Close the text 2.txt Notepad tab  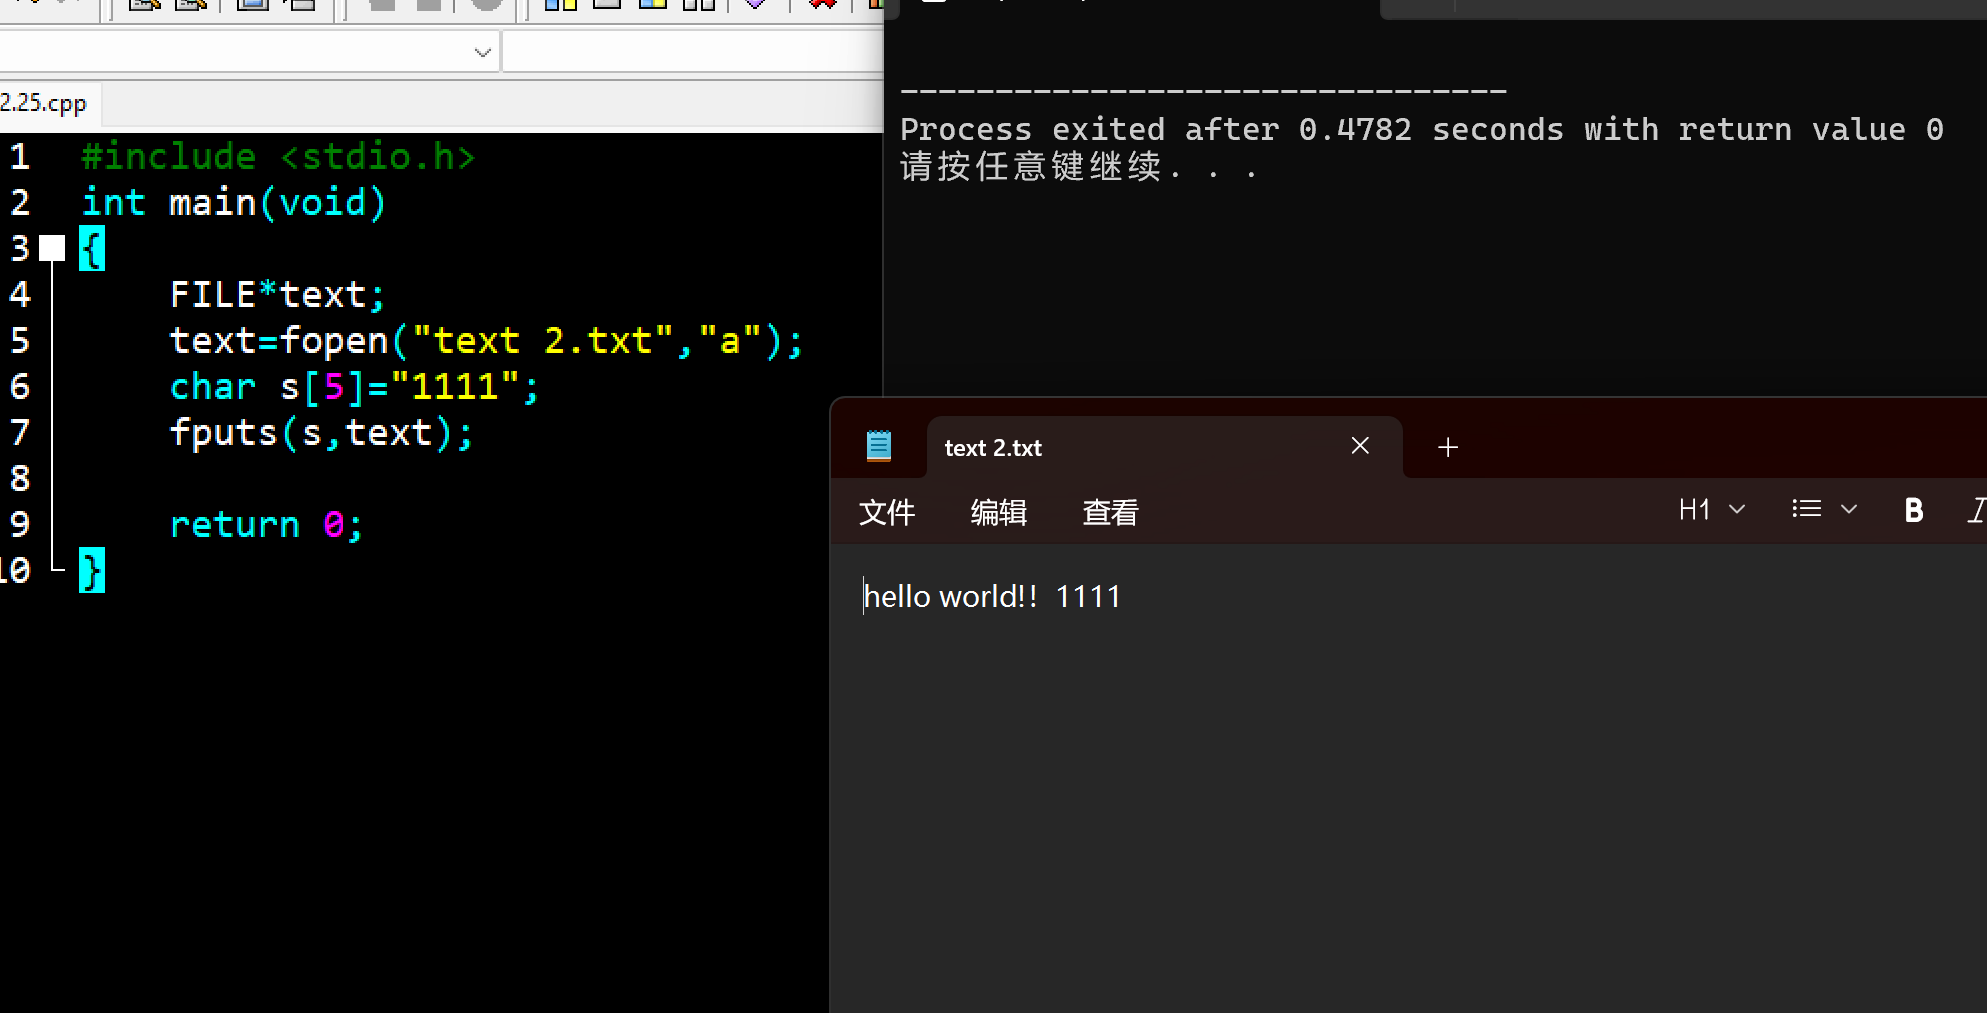[x=1360, y=446]
